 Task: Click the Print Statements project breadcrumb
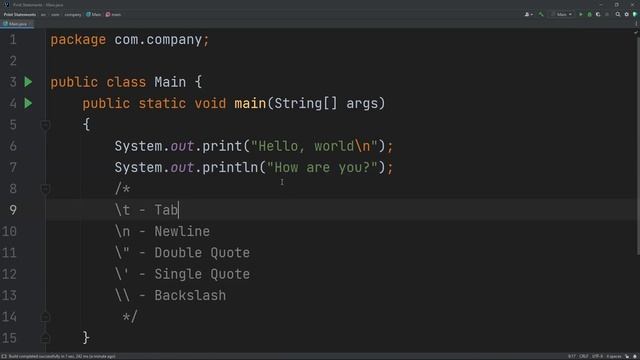click(x=20, y=14)
